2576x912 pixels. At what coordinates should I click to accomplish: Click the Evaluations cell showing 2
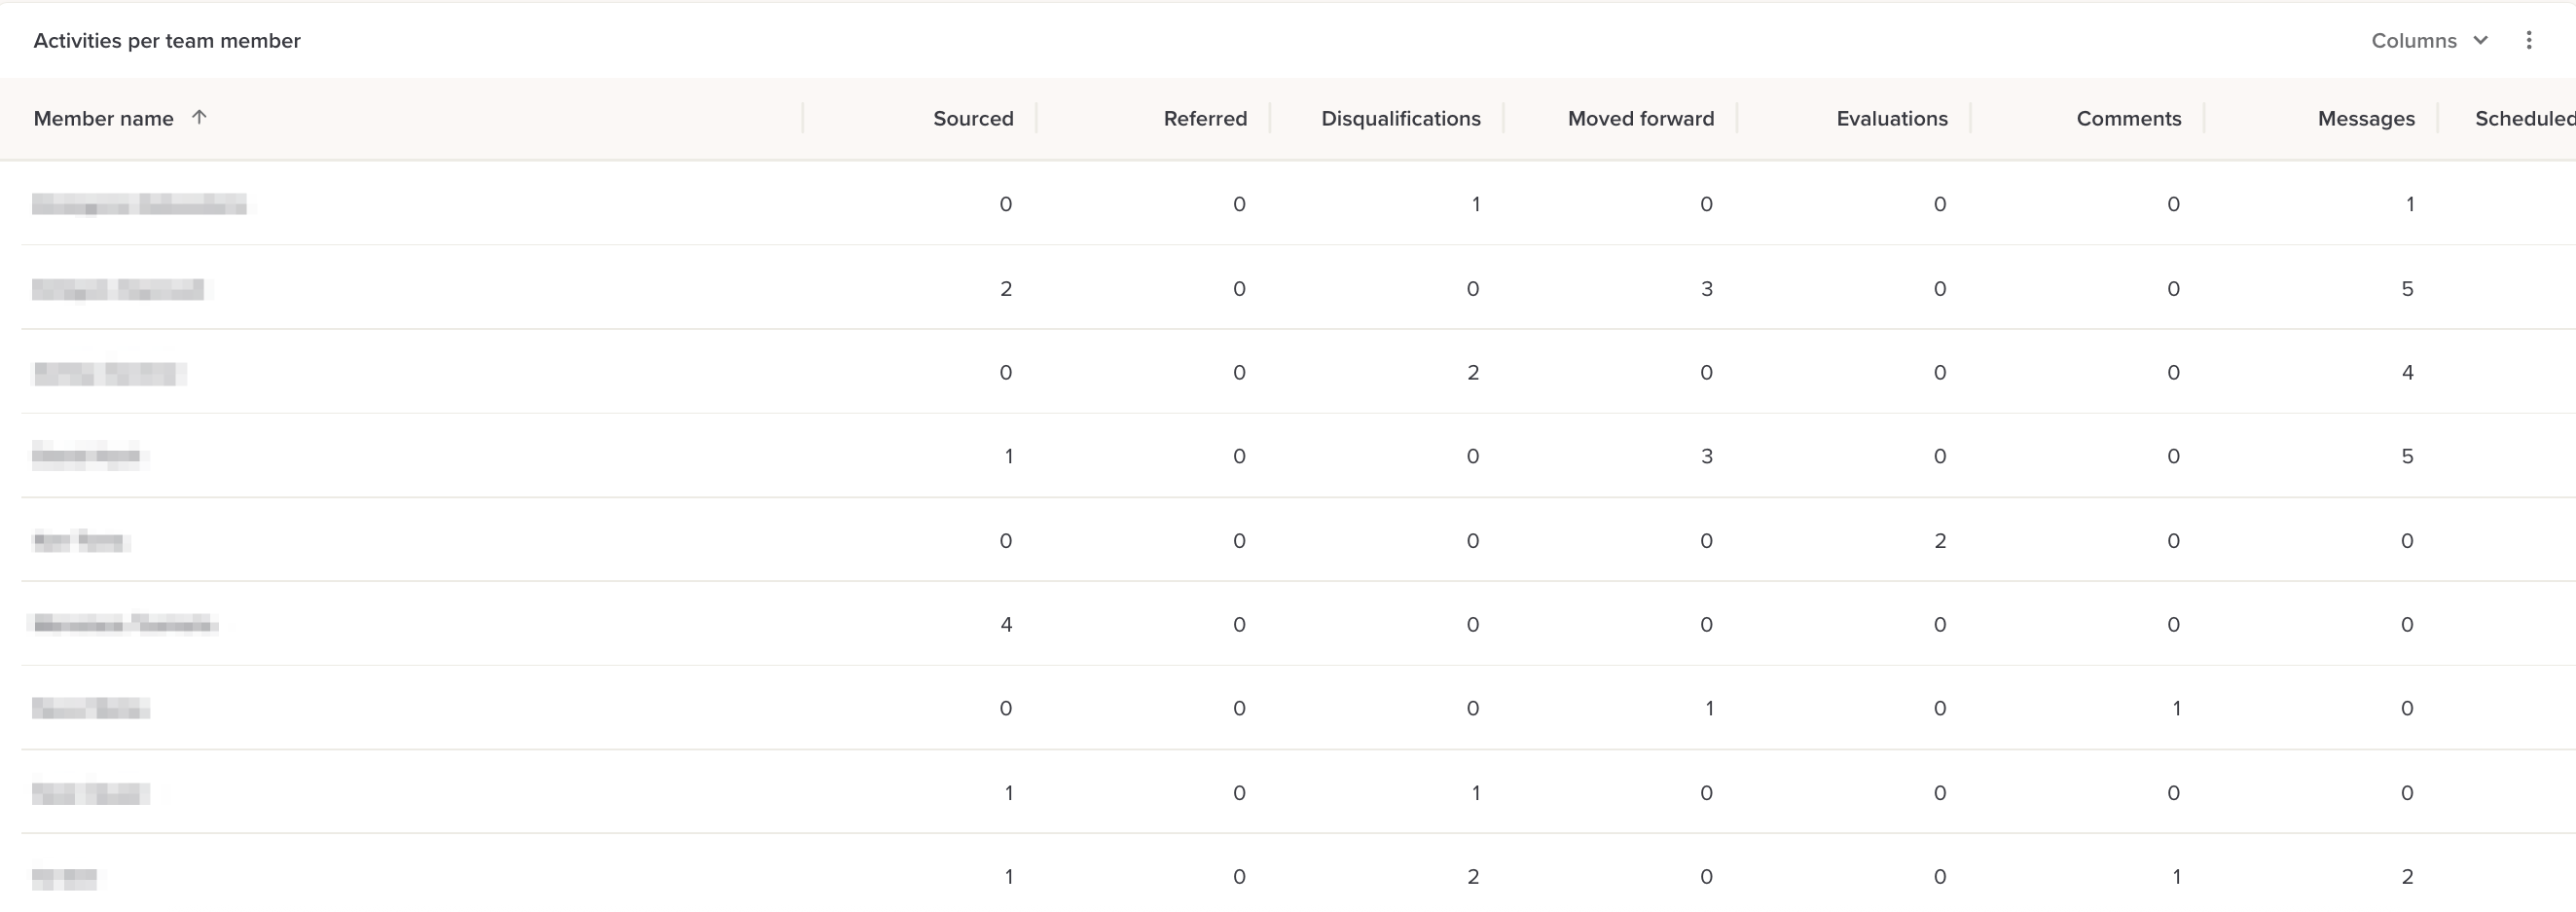tap(1939, 540)
